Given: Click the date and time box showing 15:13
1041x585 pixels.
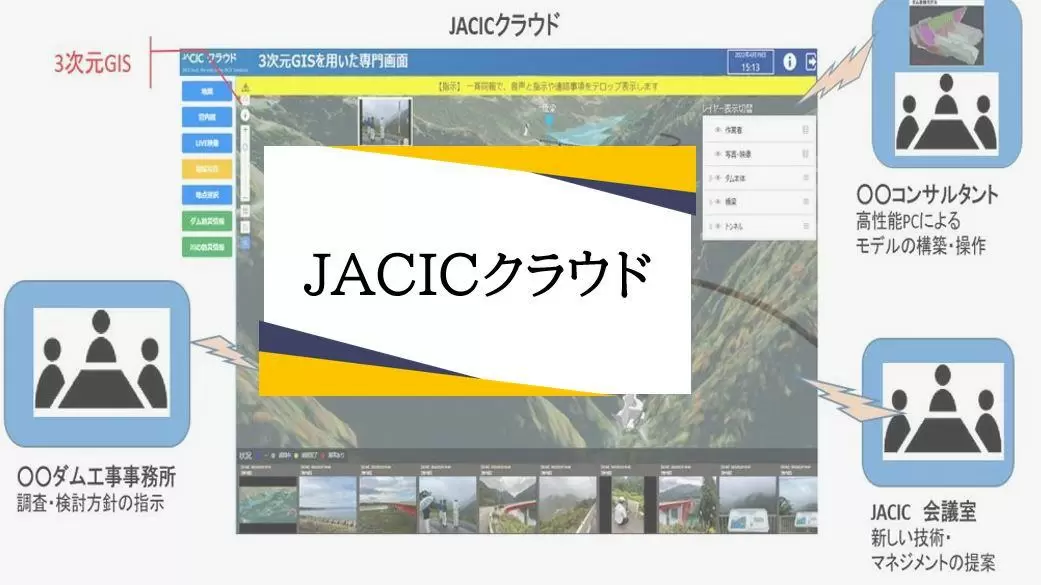Looking at the screenshot, I should (x=750, y=62).
